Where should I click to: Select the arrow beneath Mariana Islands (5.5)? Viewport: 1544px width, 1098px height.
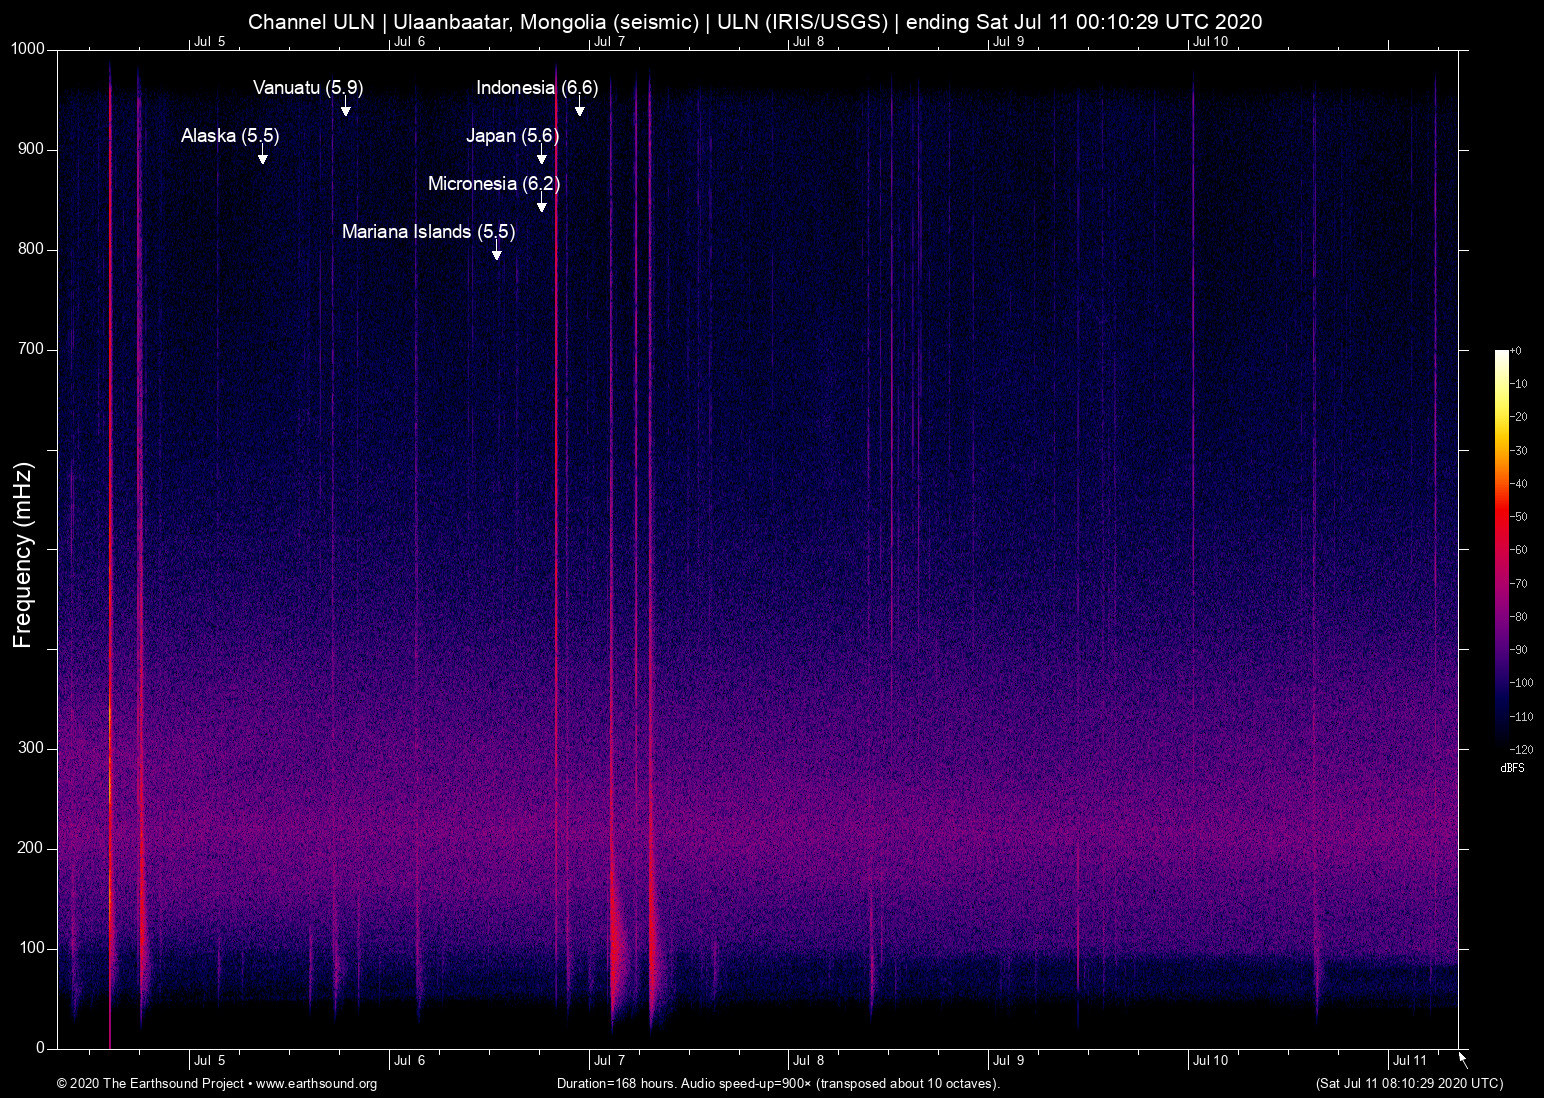click(496, 250)
